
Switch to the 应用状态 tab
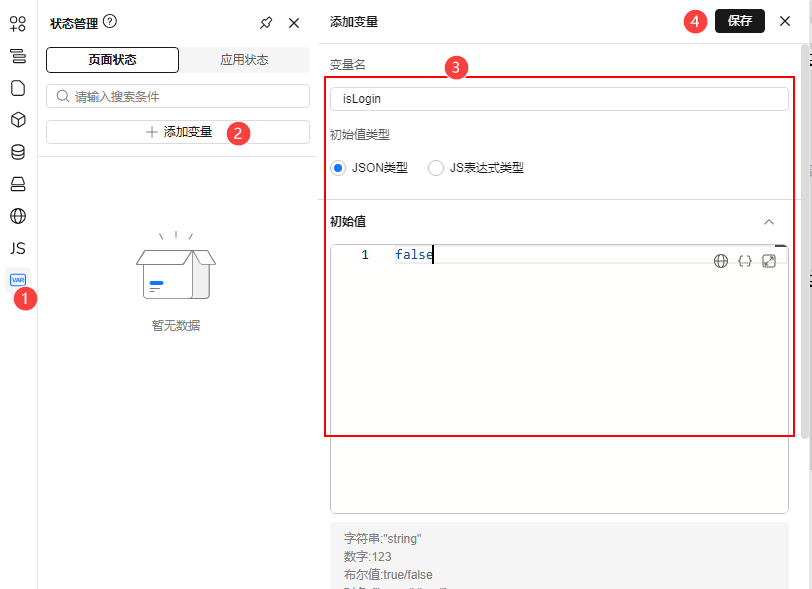244,60
